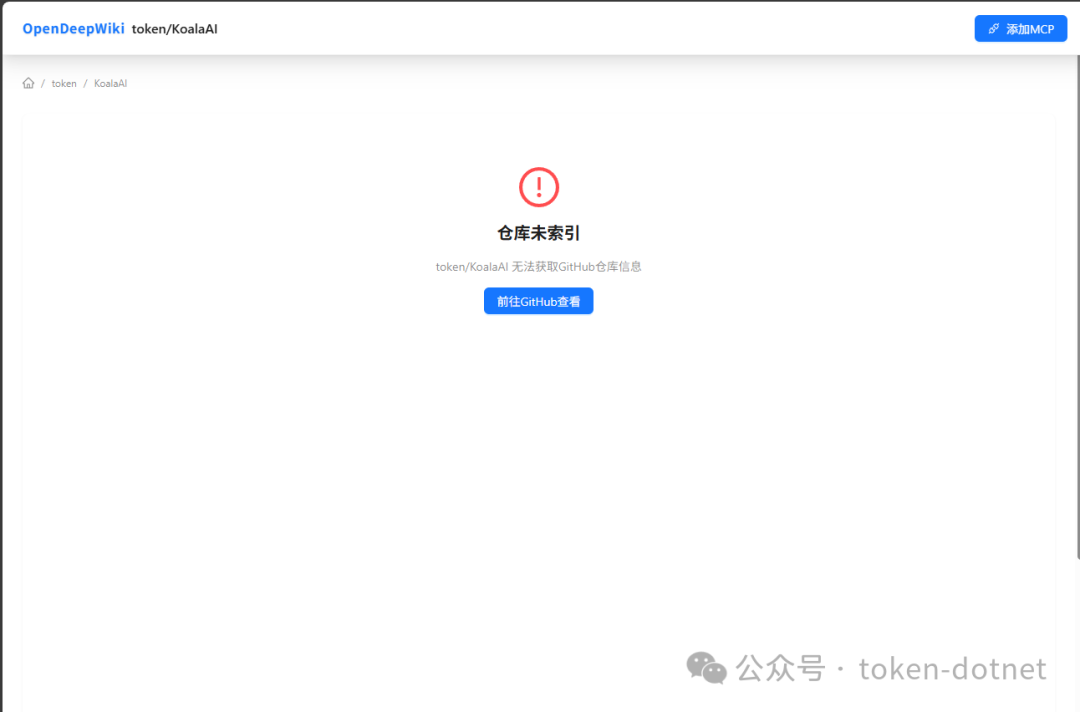This screenshot has width=1080, height=712.
Task: Click the 仓库未索引 heading
Action: point(539,233)
